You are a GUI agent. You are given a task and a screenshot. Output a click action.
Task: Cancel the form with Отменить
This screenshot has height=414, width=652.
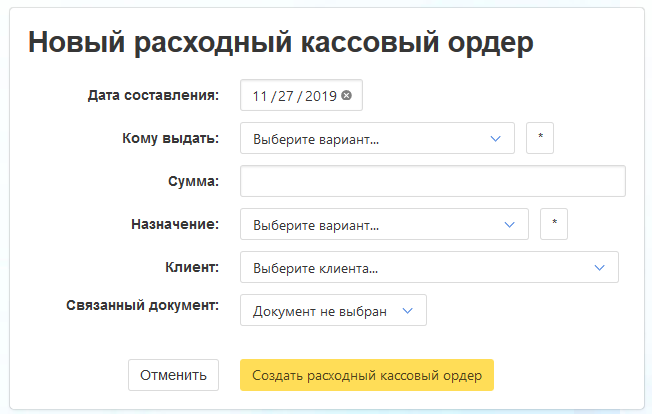(173, 375)
